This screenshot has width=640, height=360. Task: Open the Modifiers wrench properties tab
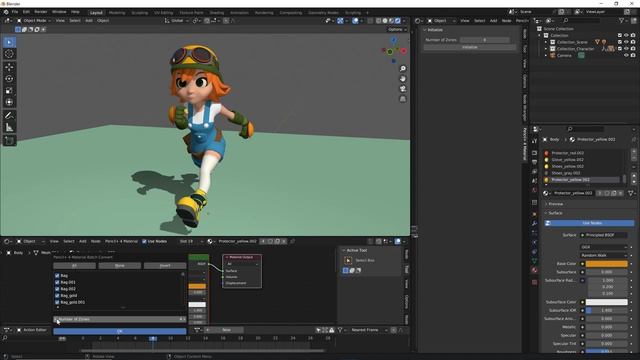[534, 223]
